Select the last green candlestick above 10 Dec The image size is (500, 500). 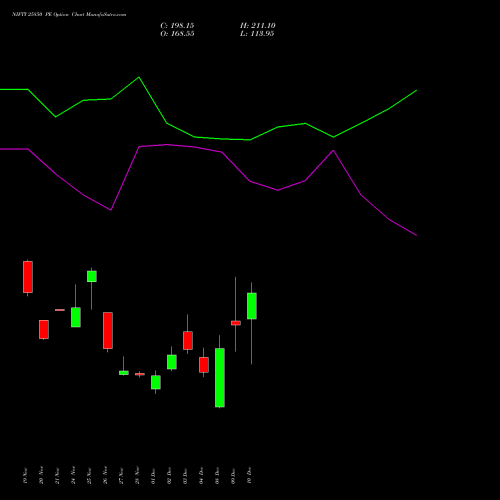(x=252, y=306)
